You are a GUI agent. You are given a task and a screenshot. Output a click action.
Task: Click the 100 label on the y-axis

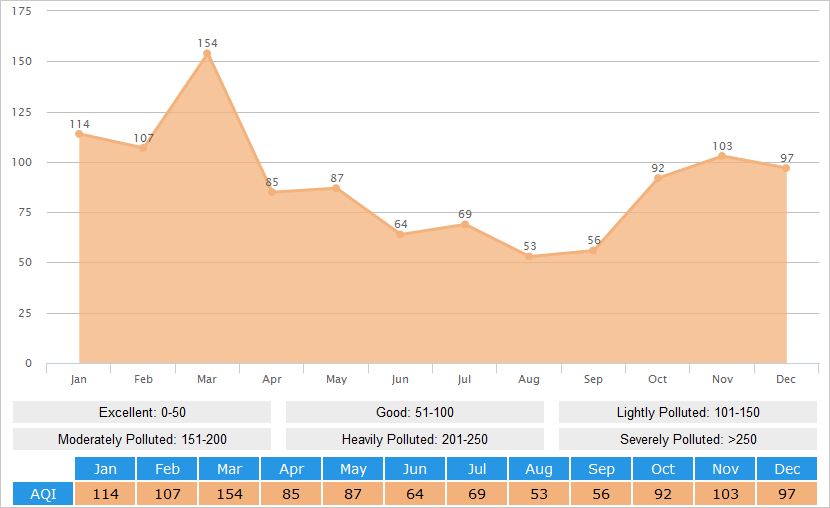pyautogui.click(x=22, y=162)
